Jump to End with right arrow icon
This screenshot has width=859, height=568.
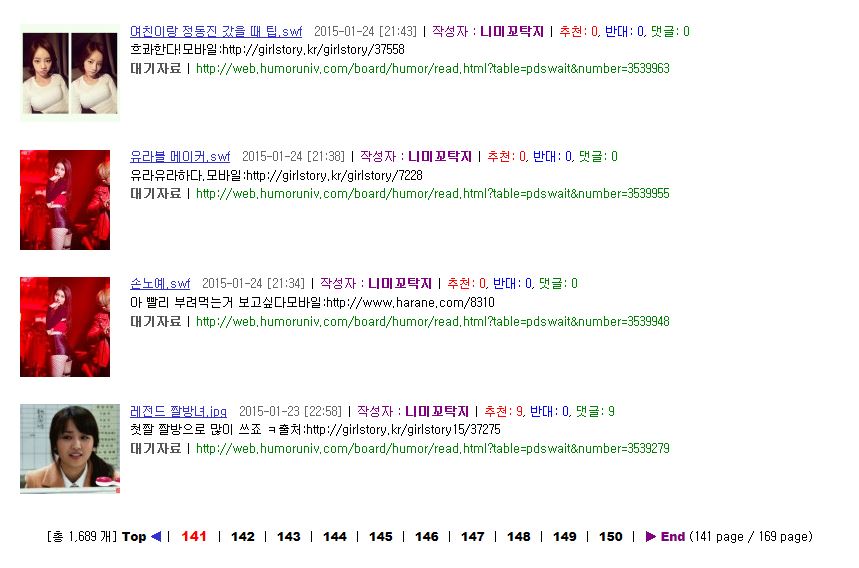point(665,537)
